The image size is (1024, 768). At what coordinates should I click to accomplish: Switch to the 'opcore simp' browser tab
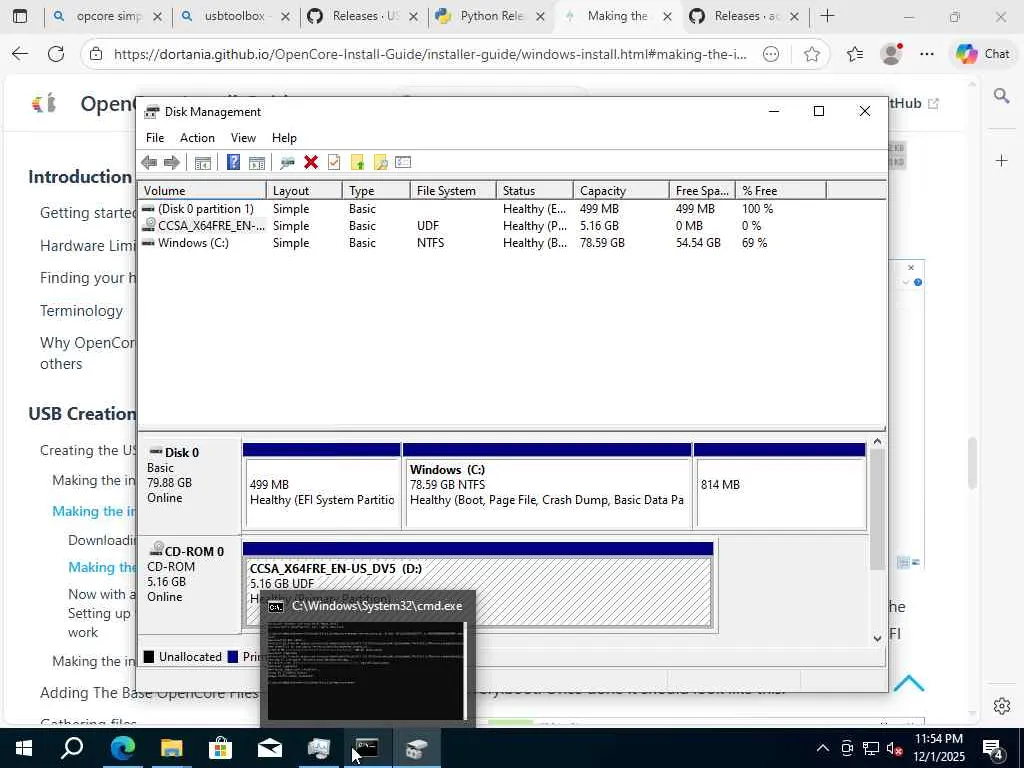coord(108,16)
